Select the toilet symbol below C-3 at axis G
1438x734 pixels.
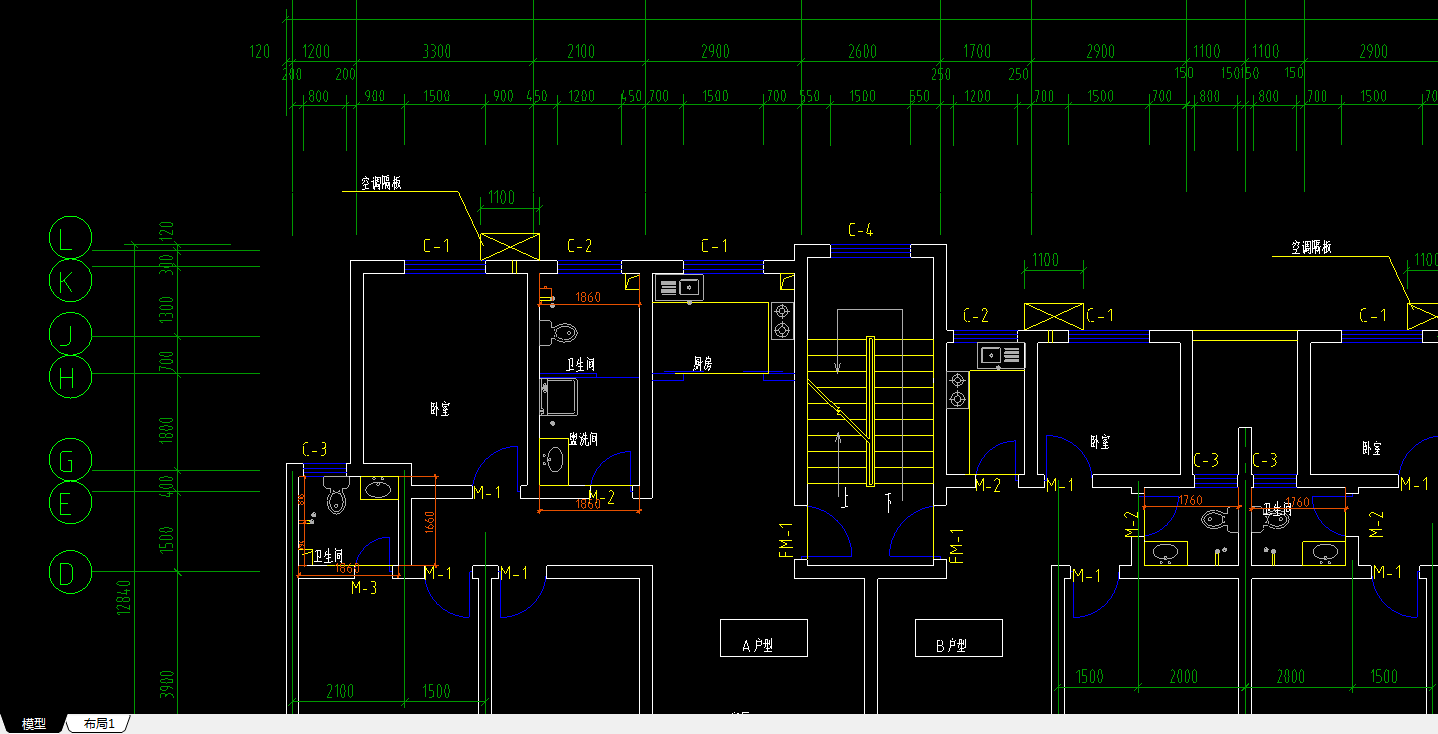(x=336, y=497)
